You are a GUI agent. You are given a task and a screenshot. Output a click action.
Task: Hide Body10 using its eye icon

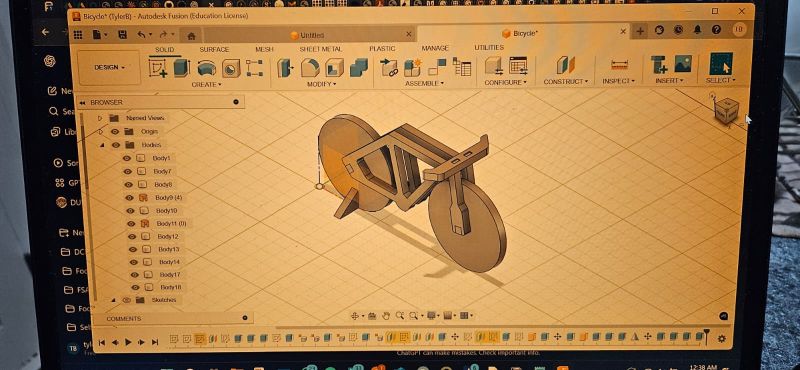point(130,211)
